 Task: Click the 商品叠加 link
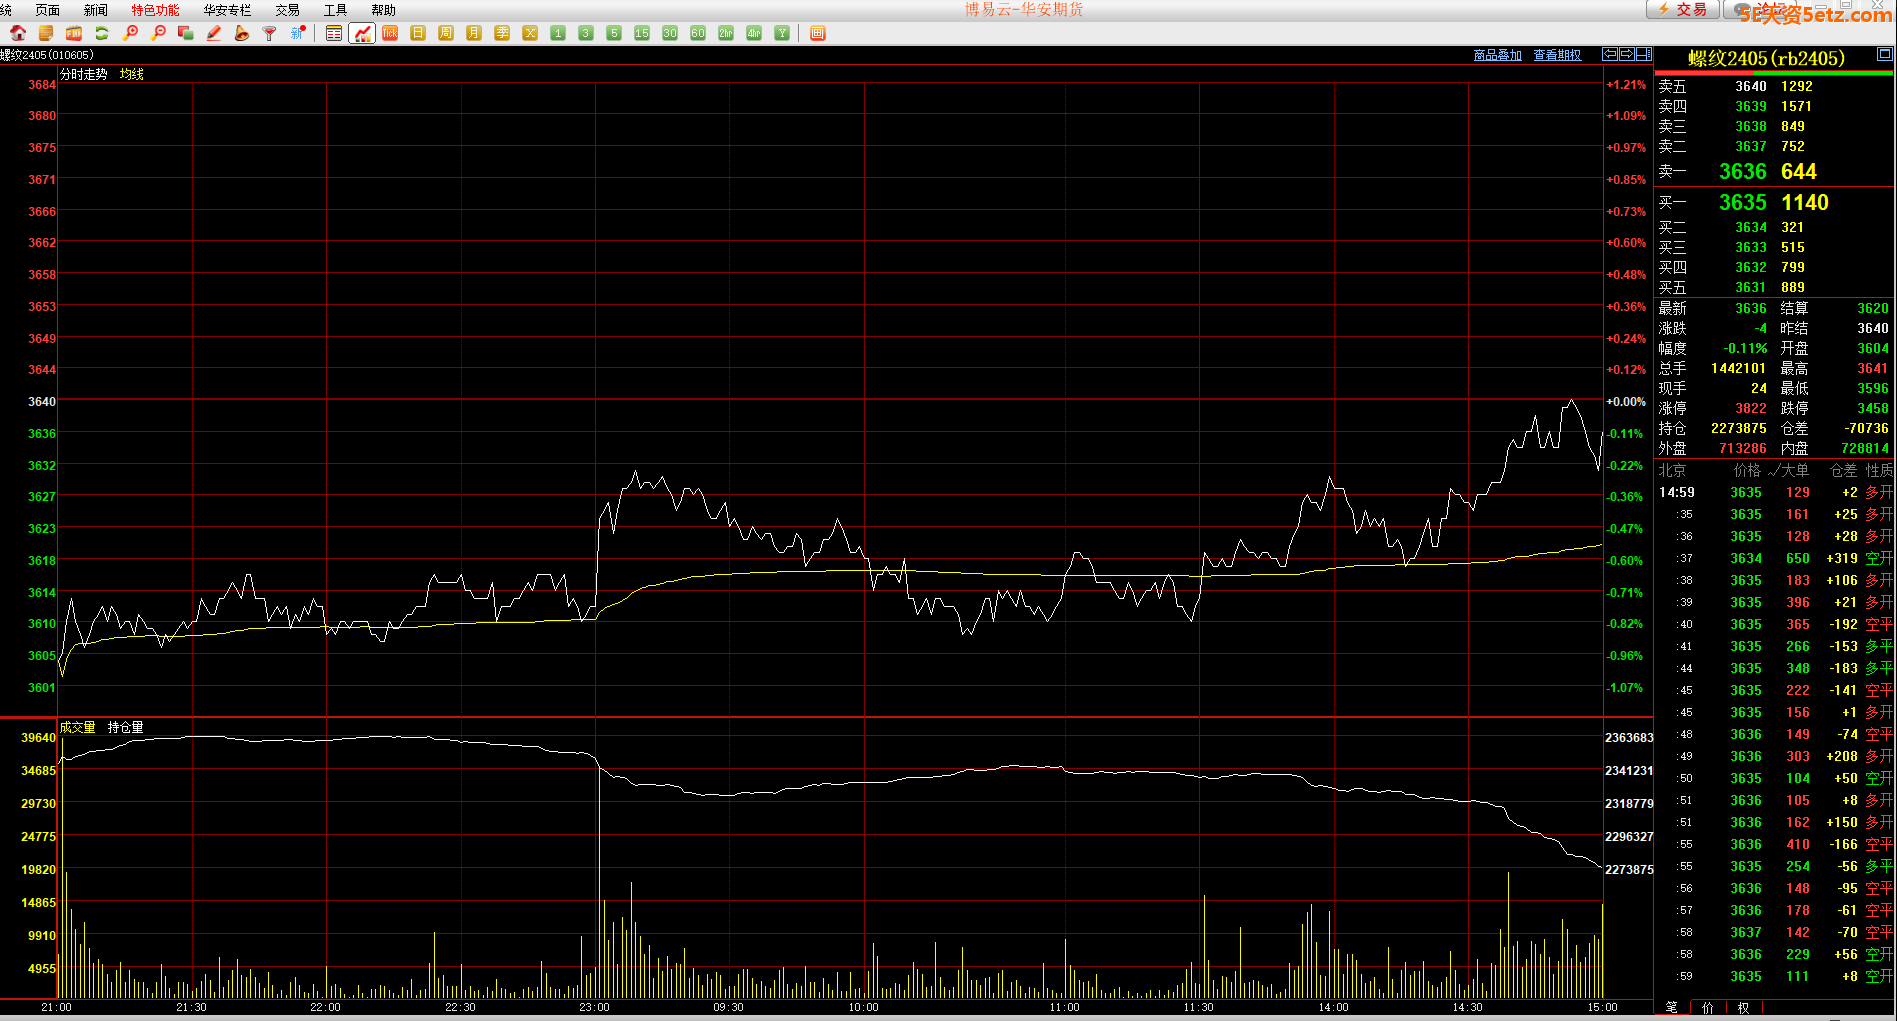point(1497,55)
